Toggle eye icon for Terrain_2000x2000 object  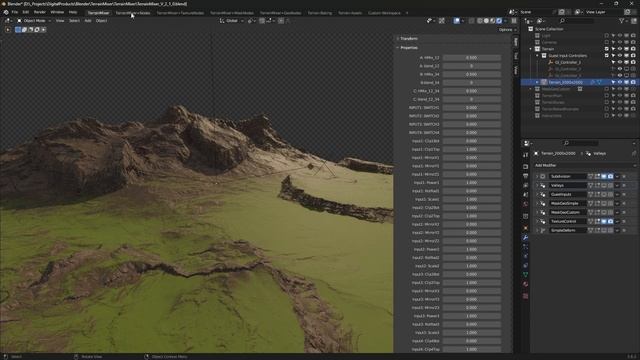[620, 82]
